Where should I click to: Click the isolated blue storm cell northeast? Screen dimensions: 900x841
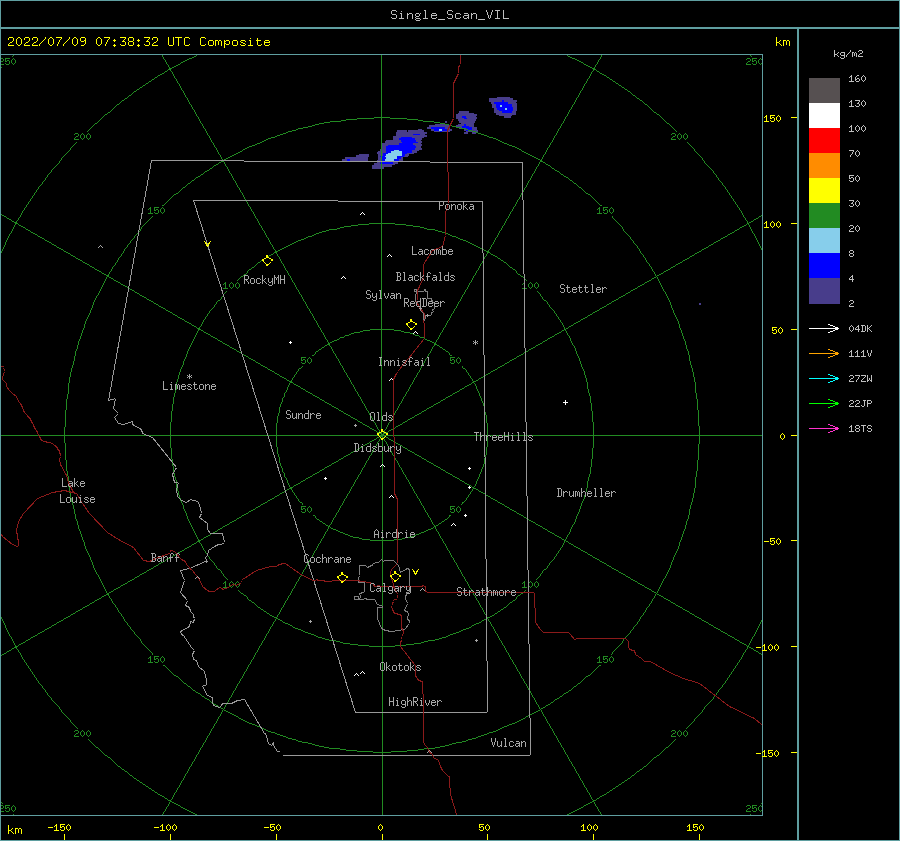coord(503,107)
